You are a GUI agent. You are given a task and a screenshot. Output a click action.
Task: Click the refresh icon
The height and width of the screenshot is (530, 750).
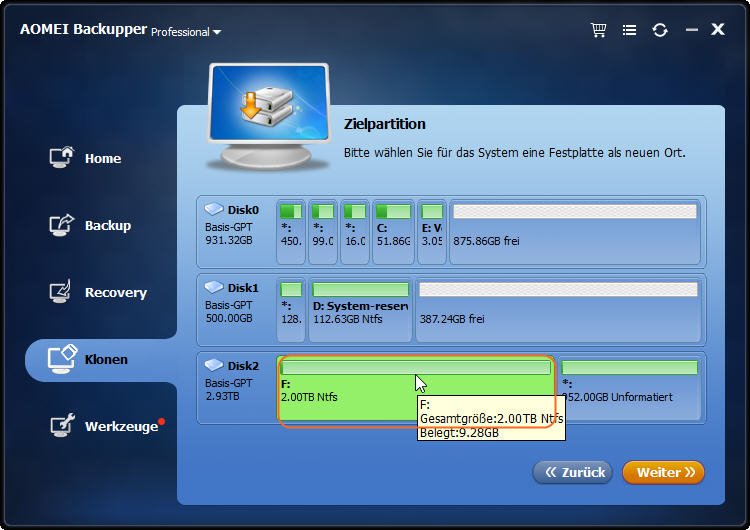pyautogui.click(x=660, y=30)
